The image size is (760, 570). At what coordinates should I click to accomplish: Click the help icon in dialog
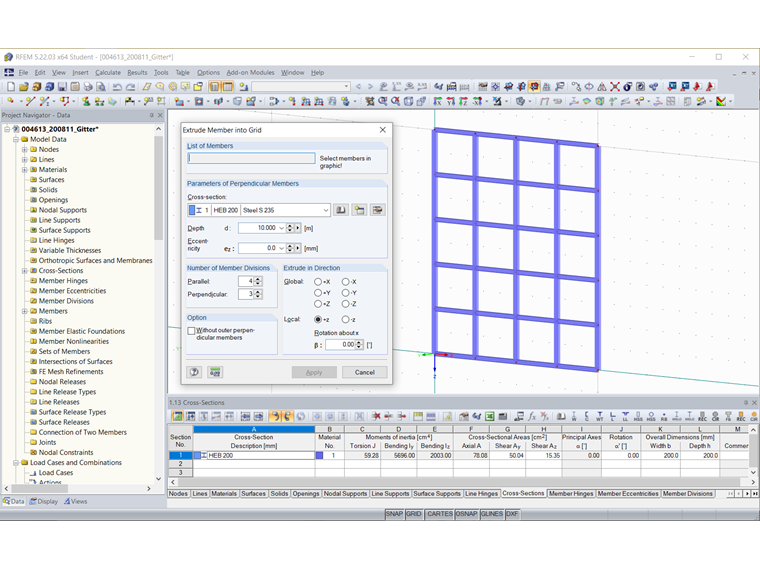194,372
